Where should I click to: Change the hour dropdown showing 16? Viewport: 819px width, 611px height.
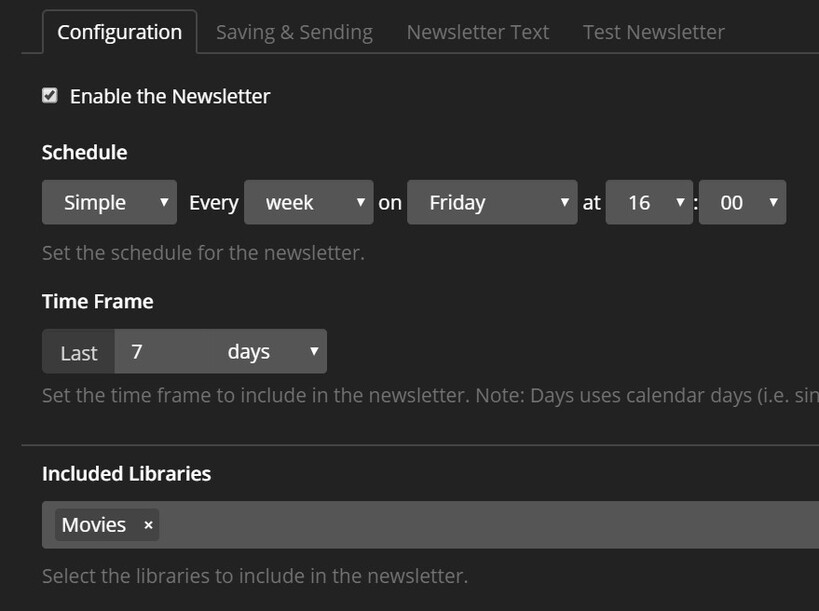pyautogui.click(x=649, y=203)
